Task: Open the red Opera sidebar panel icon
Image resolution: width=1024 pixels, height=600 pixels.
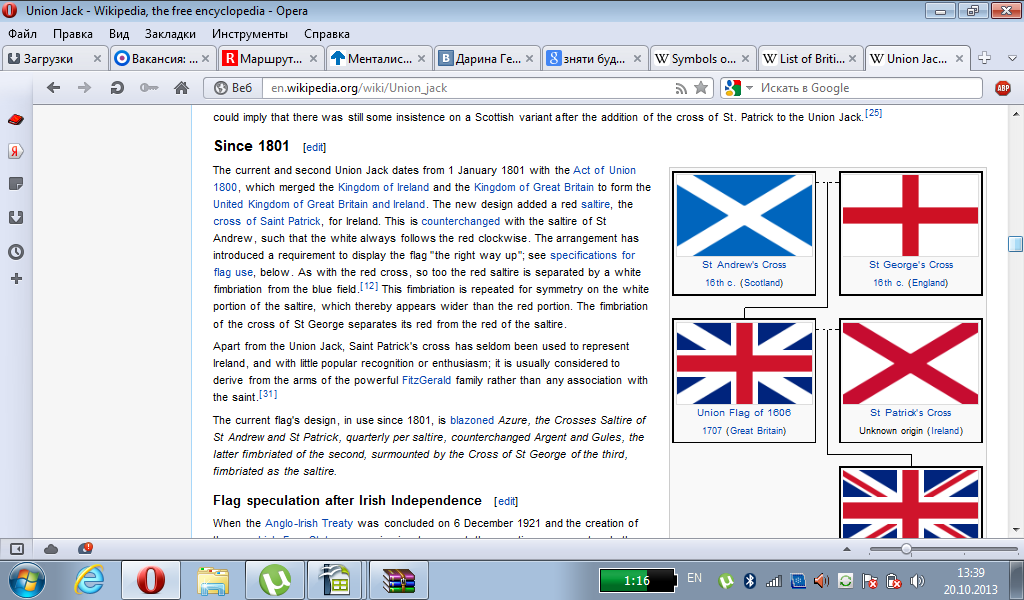Action: pos(16,119)
